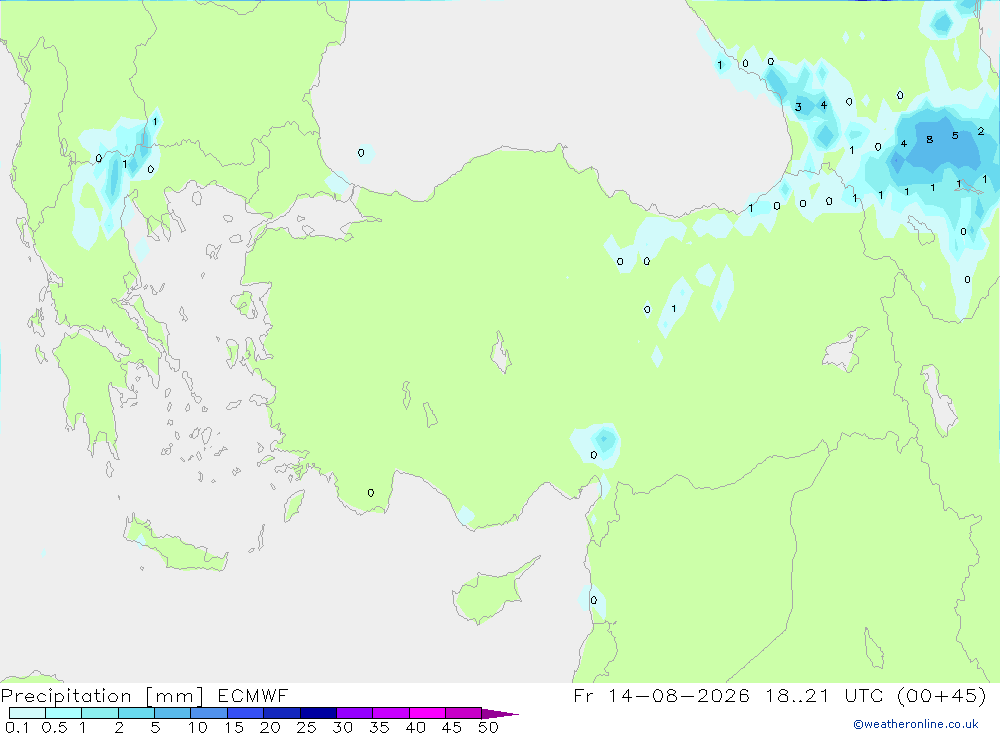
Task: Select the 35–40 mm legend swatch
Action: tap(391, 713)
